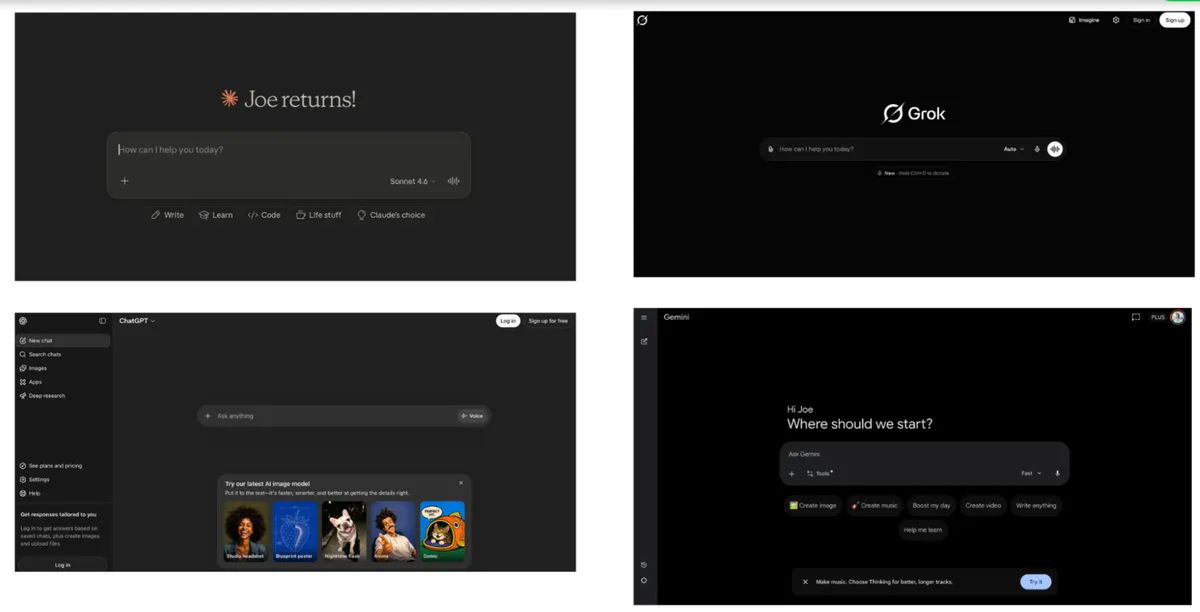Screen dimensions: 1200x612
Task: Start Grok voice mode waveform button
Action: pyautogui.click(x=1055, y=149)
